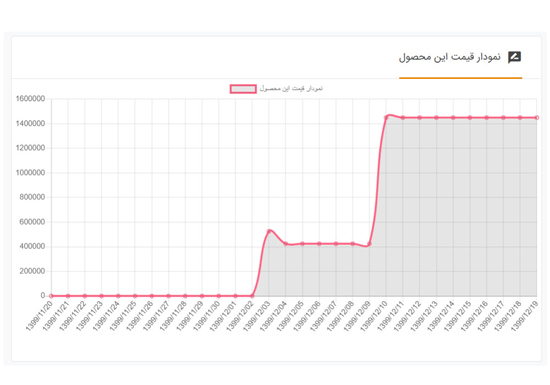This screenshot has height=385, width=550.
Task: Click the chart icon beside the price chart heading
Action: [514, 57]
